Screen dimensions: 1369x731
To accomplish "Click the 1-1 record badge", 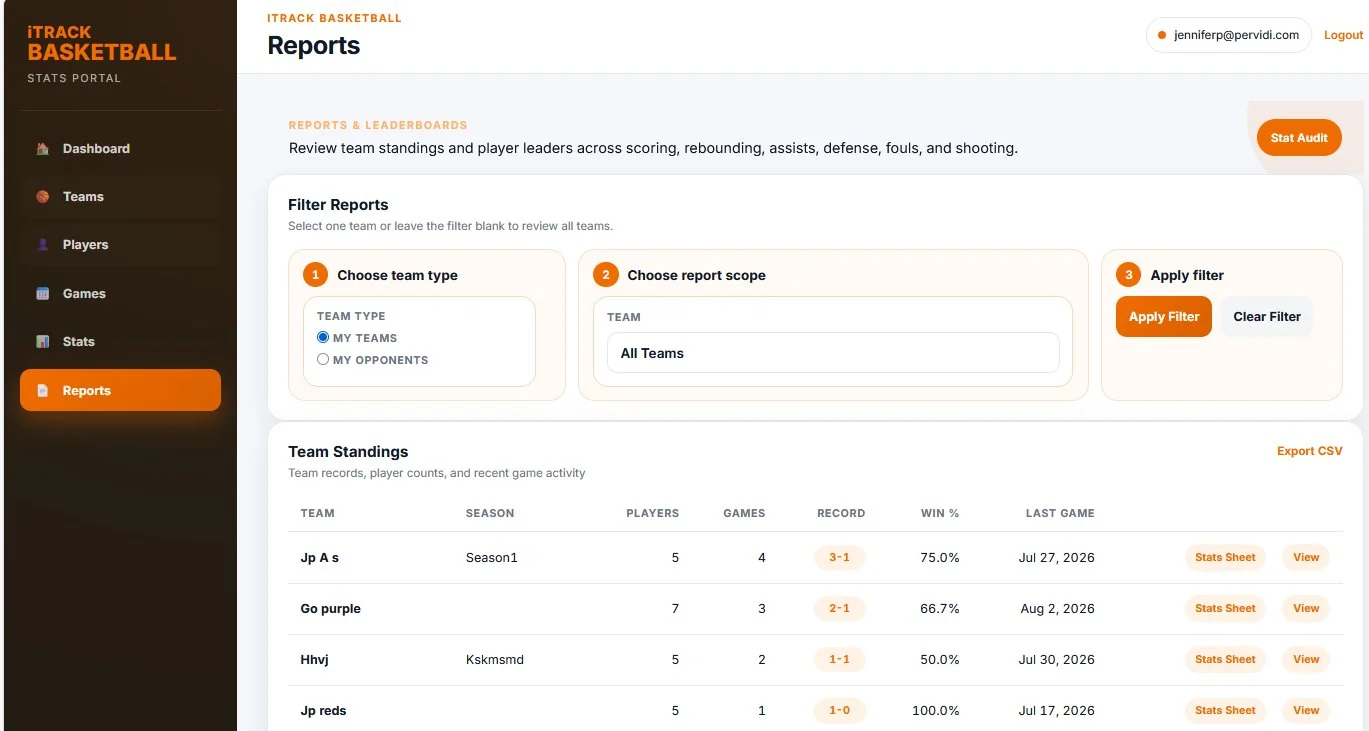I will (x=839, y=660).
